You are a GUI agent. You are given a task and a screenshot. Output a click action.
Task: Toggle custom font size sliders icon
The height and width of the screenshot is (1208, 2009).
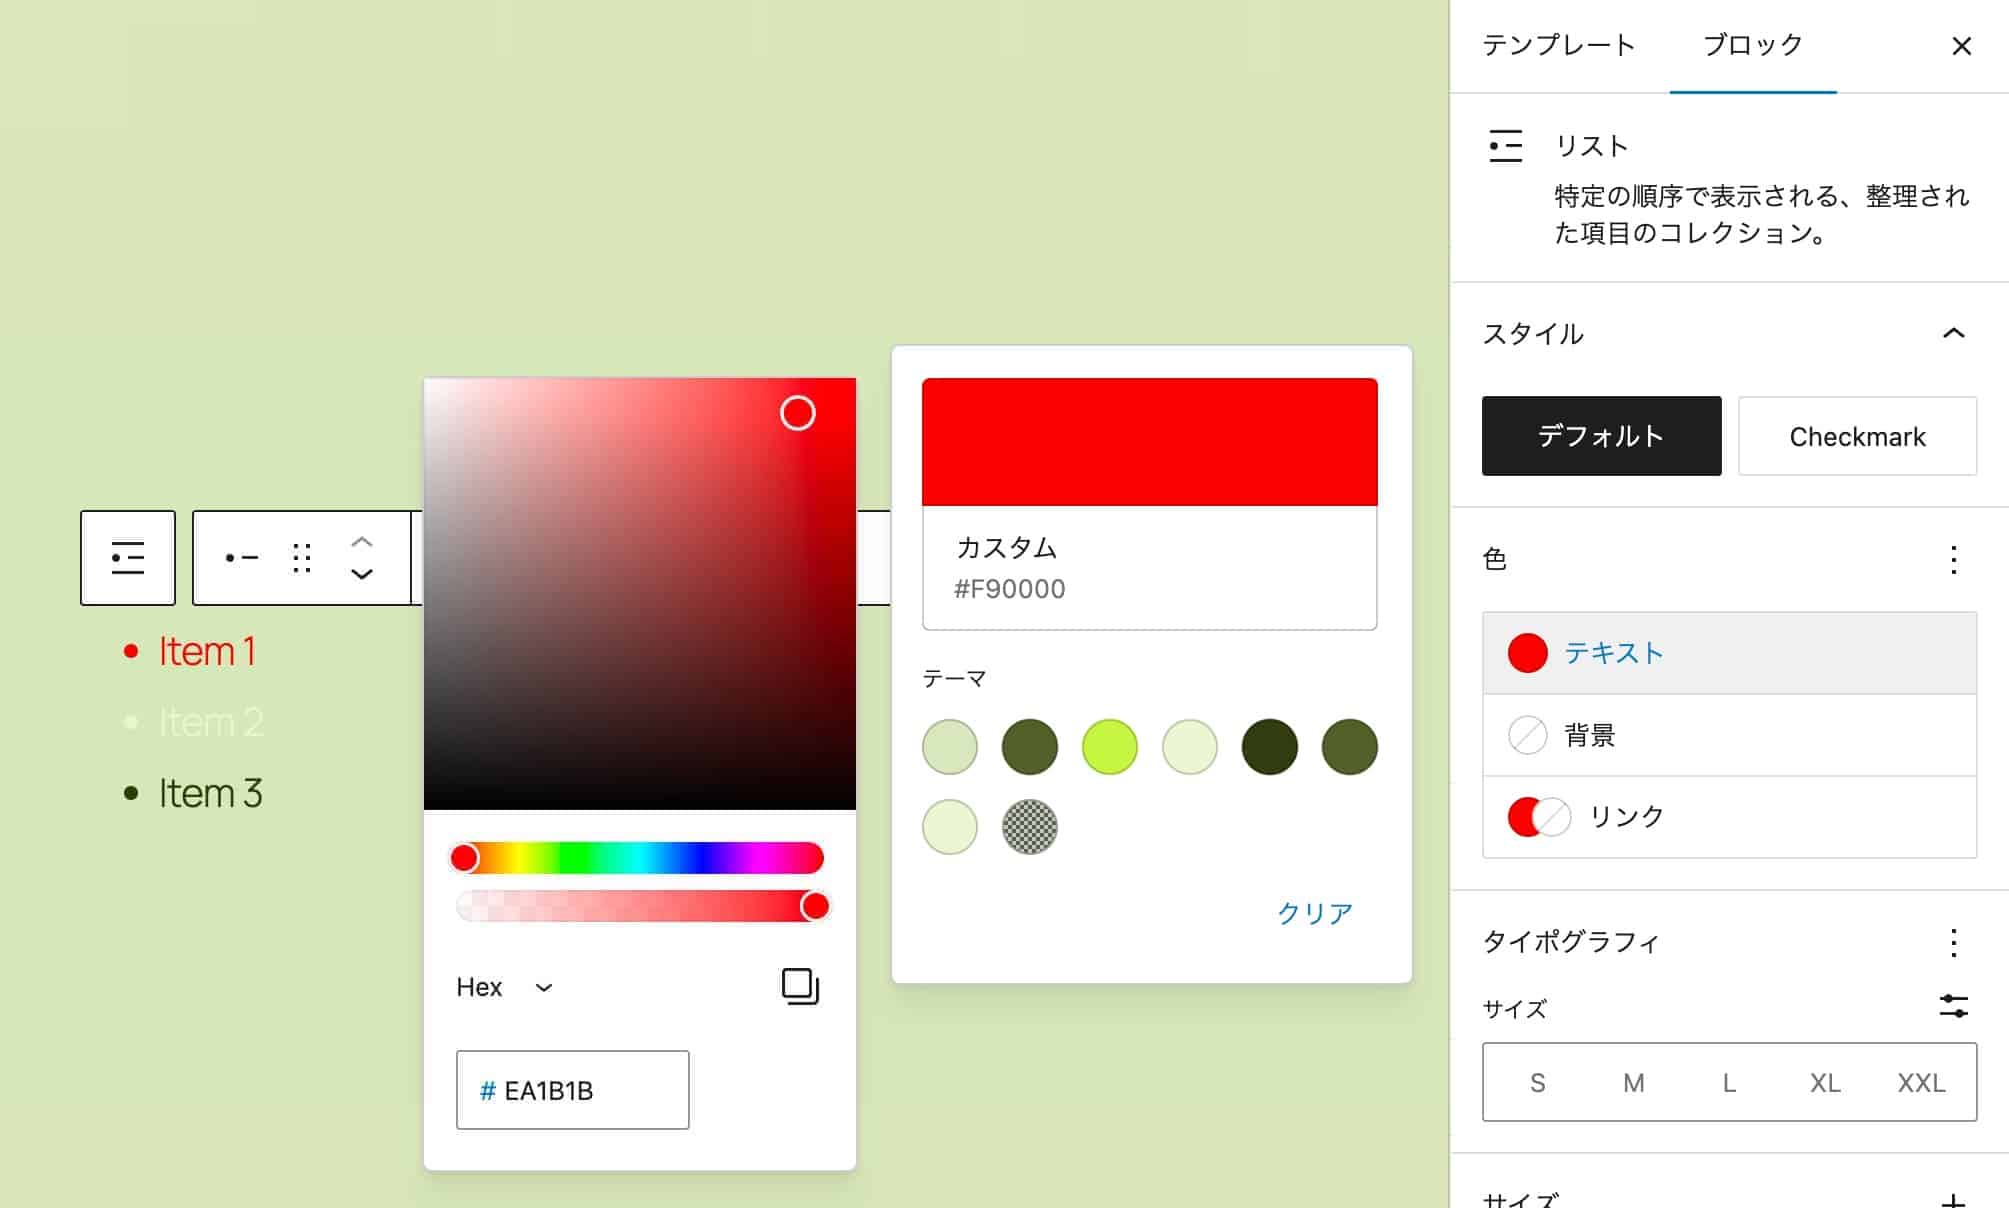[1953, 1006]
